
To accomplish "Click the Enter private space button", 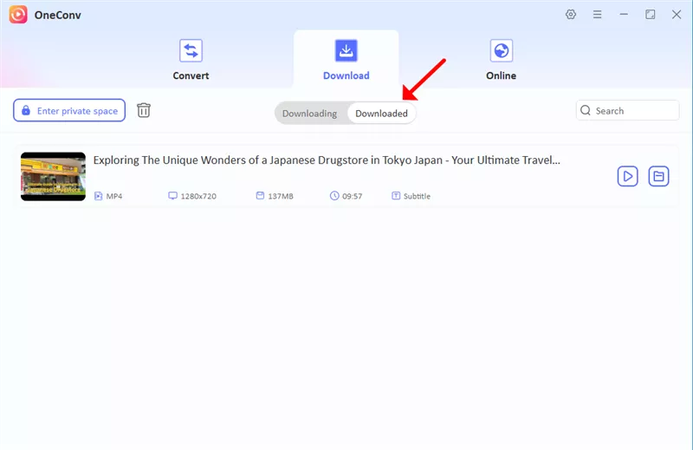I will pyautogui.click(x=69, y=110).
